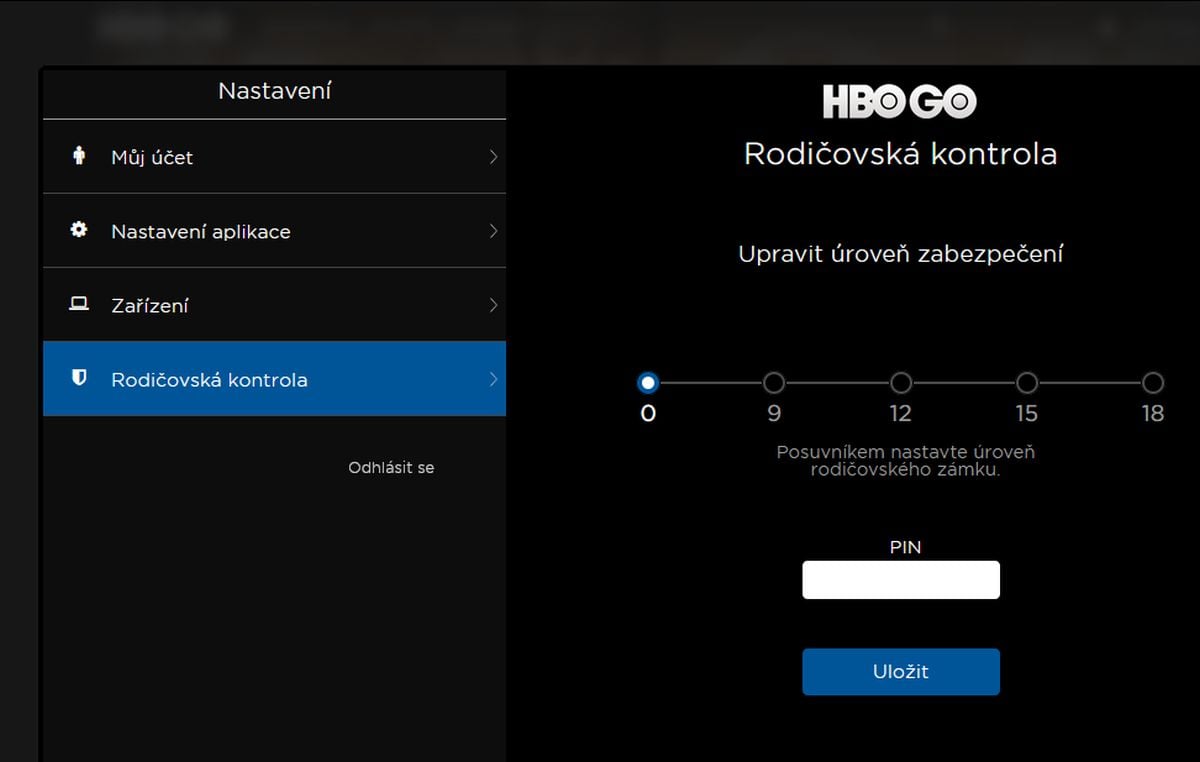Click the person icon beside Můj účet
The width and height of the screenshot is (1200, 762).
point(79,156)
